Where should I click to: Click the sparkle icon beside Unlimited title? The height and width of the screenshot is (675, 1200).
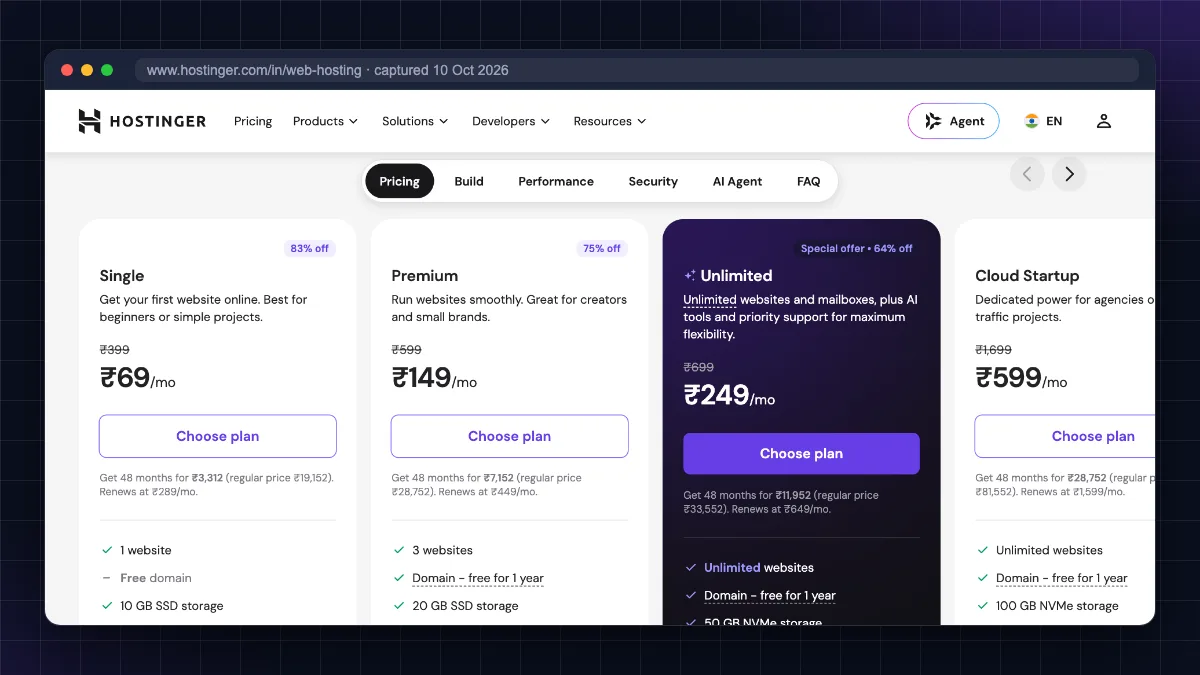point(690,276)
